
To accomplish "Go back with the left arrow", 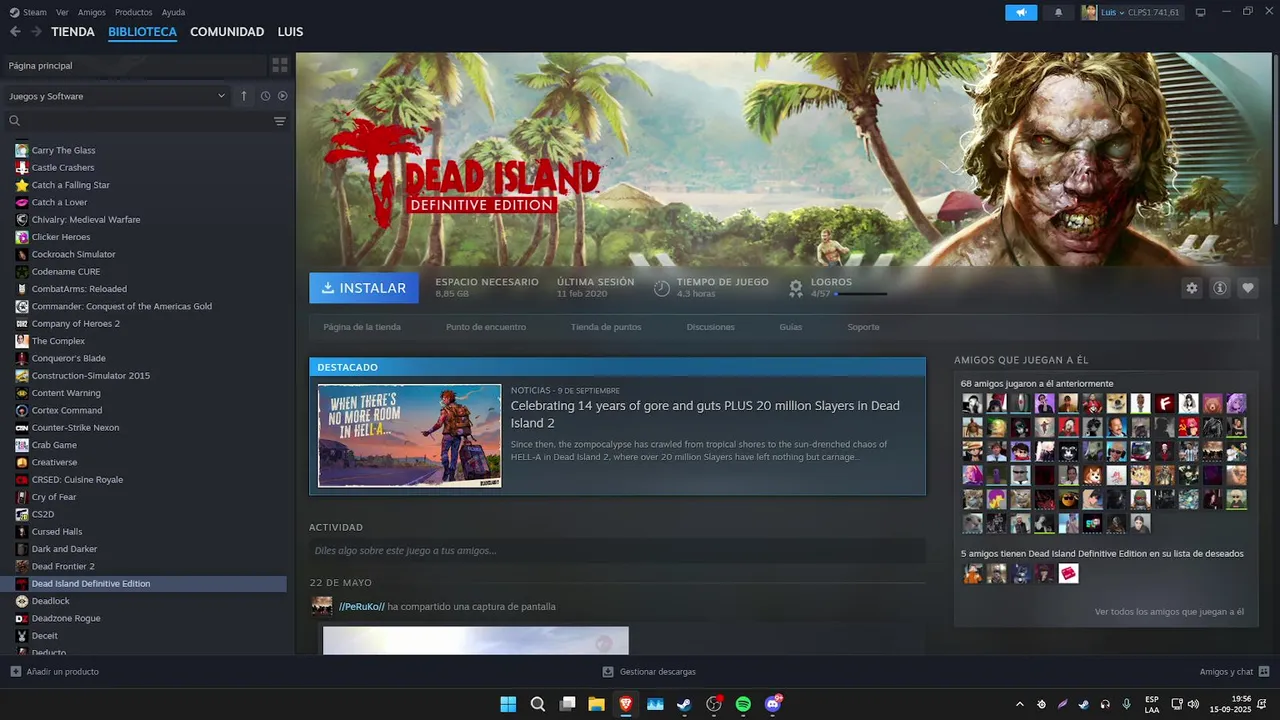I will 15,32.
